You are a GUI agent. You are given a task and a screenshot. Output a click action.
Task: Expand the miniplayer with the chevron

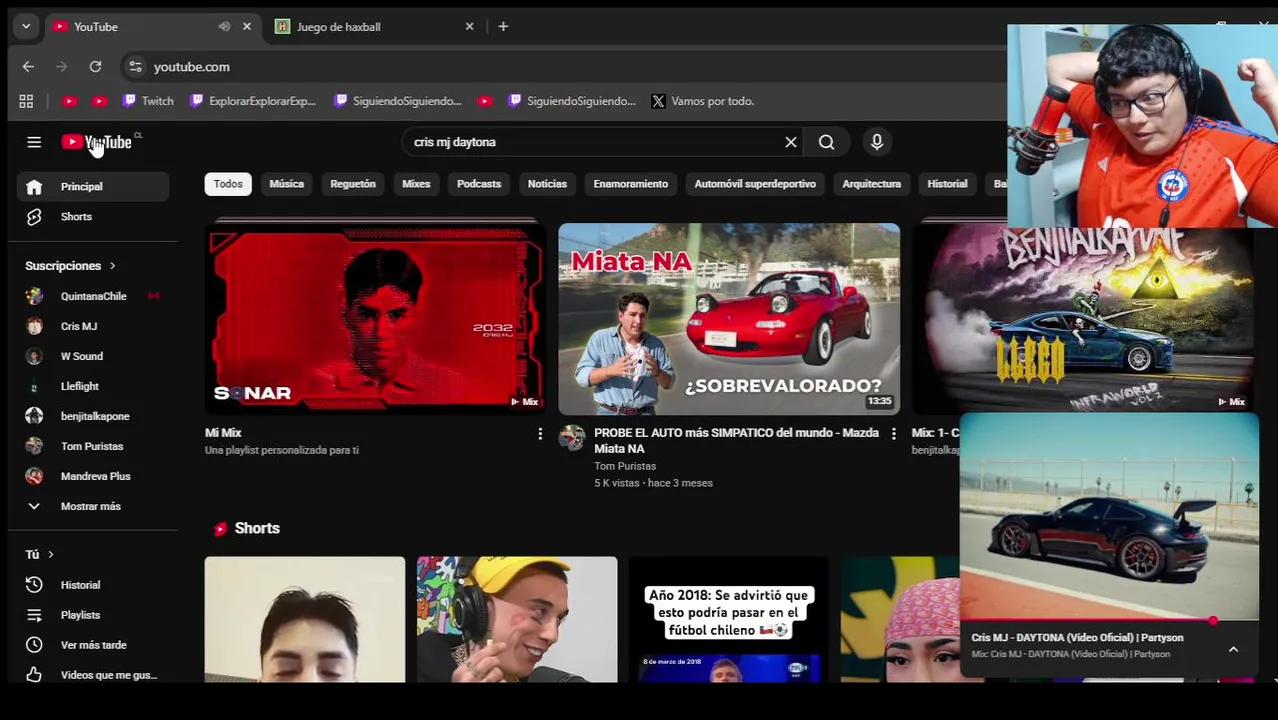point(1233,649)
